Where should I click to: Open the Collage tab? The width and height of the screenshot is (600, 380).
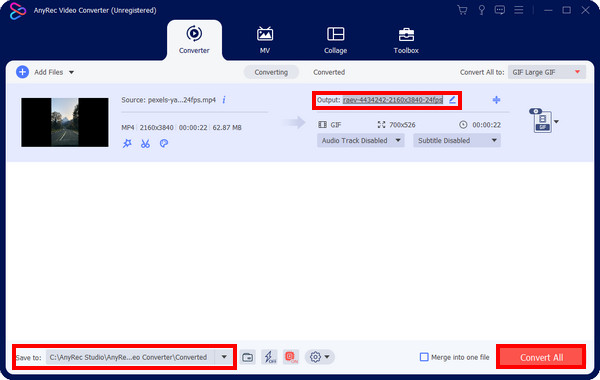pos(336,40)
